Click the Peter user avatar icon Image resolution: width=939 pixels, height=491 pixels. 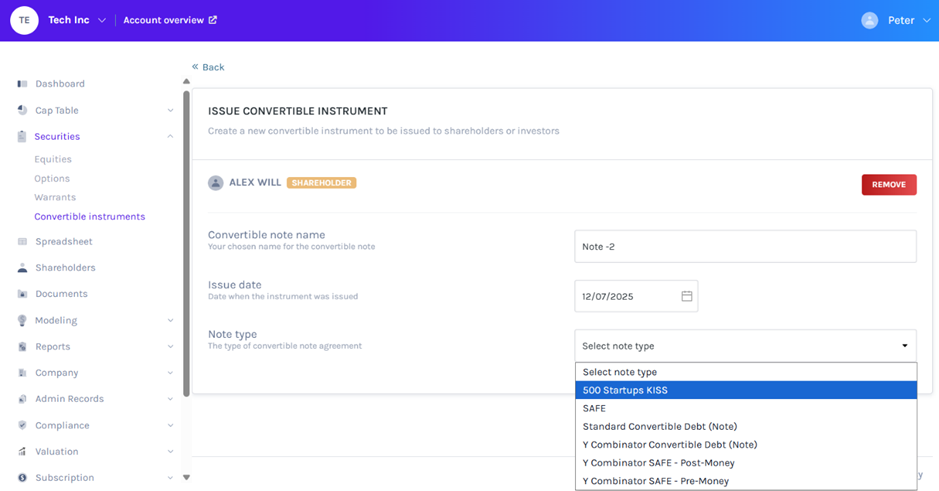pos(869,20)
